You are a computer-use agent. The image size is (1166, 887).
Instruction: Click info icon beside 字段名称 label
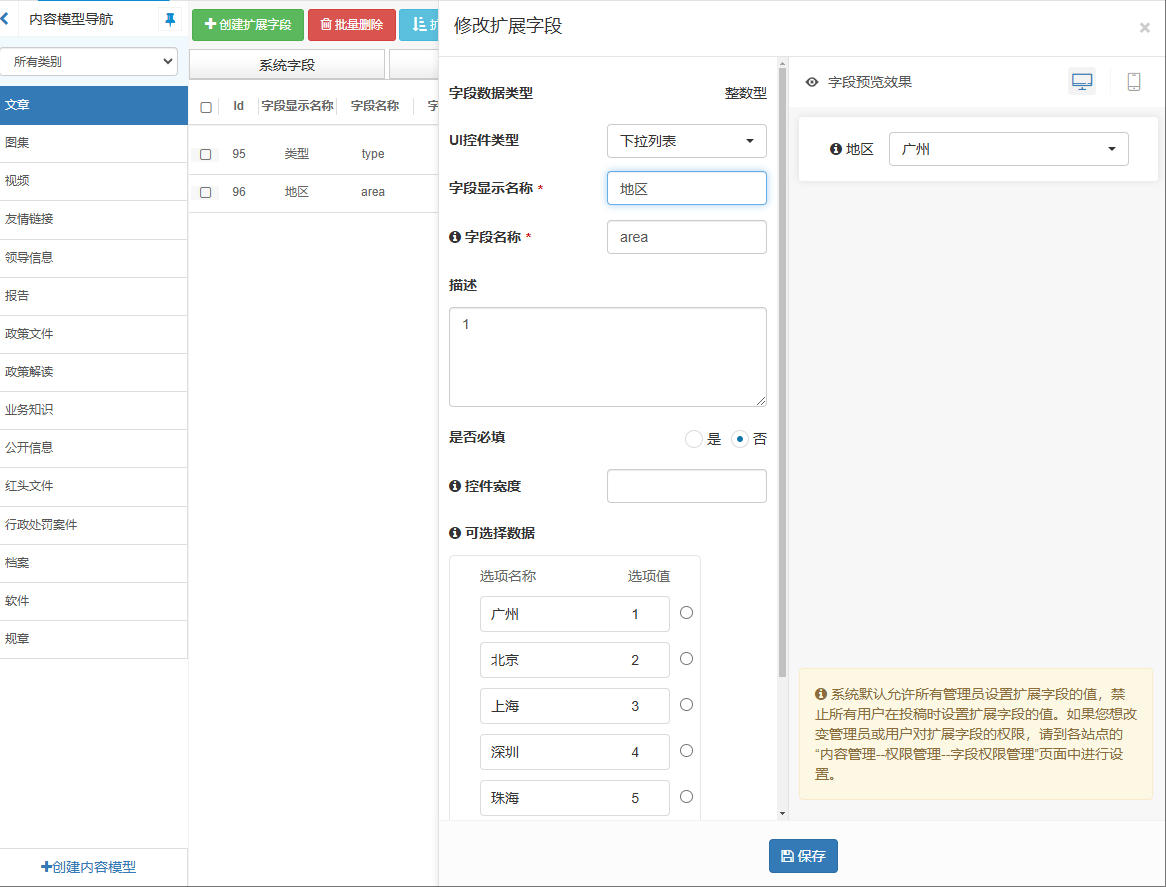(x=455, y=237)
